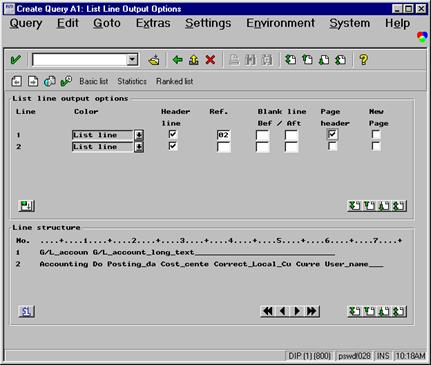Click Blank line Aft field for line 1
Screen dimensions: 431x365
(291, 135)
